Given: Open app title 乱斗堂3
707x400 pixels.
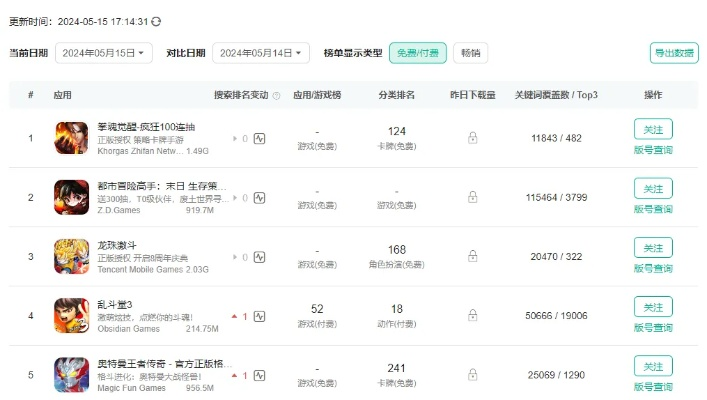Looking at the screenshot, I should (115, 305).
